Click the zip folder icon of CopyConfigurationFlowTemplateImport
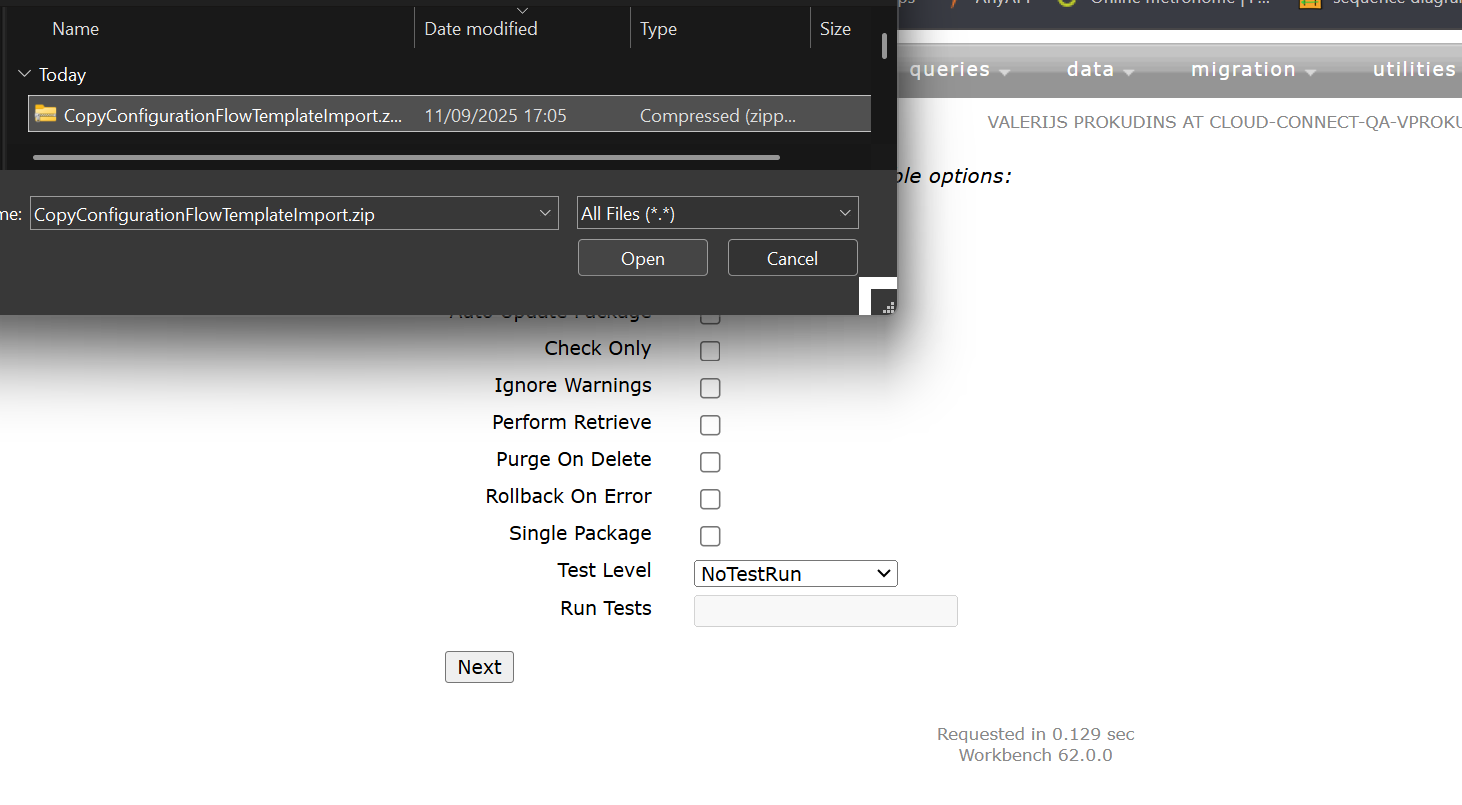The image size is (1462, 805). pyautogui.click(x=45, y=114)
